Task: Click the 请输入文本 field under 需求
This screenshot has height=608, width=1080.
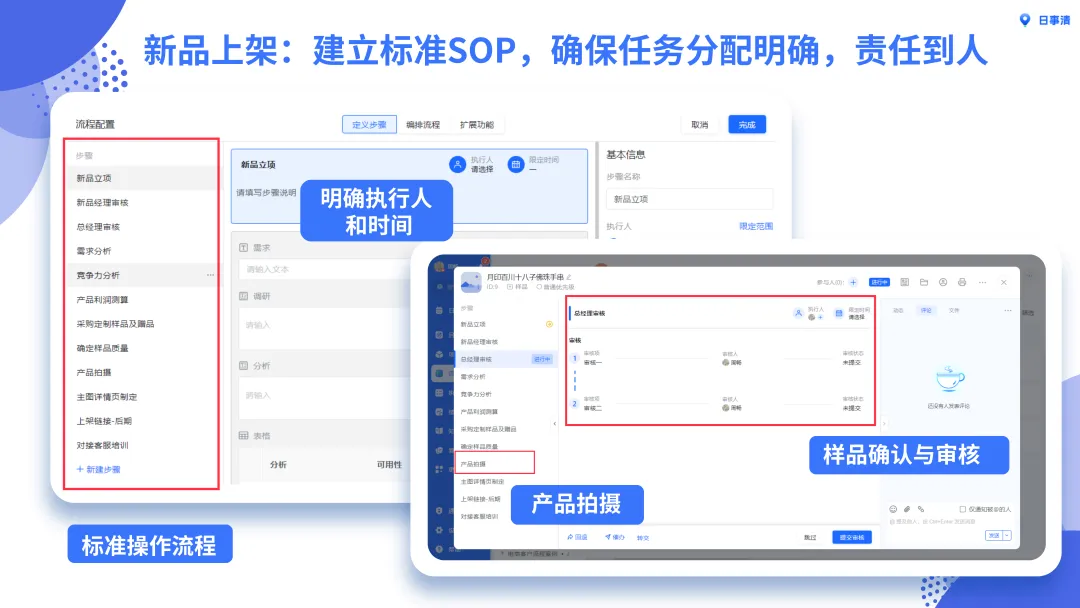Action: tap(324, 269)
